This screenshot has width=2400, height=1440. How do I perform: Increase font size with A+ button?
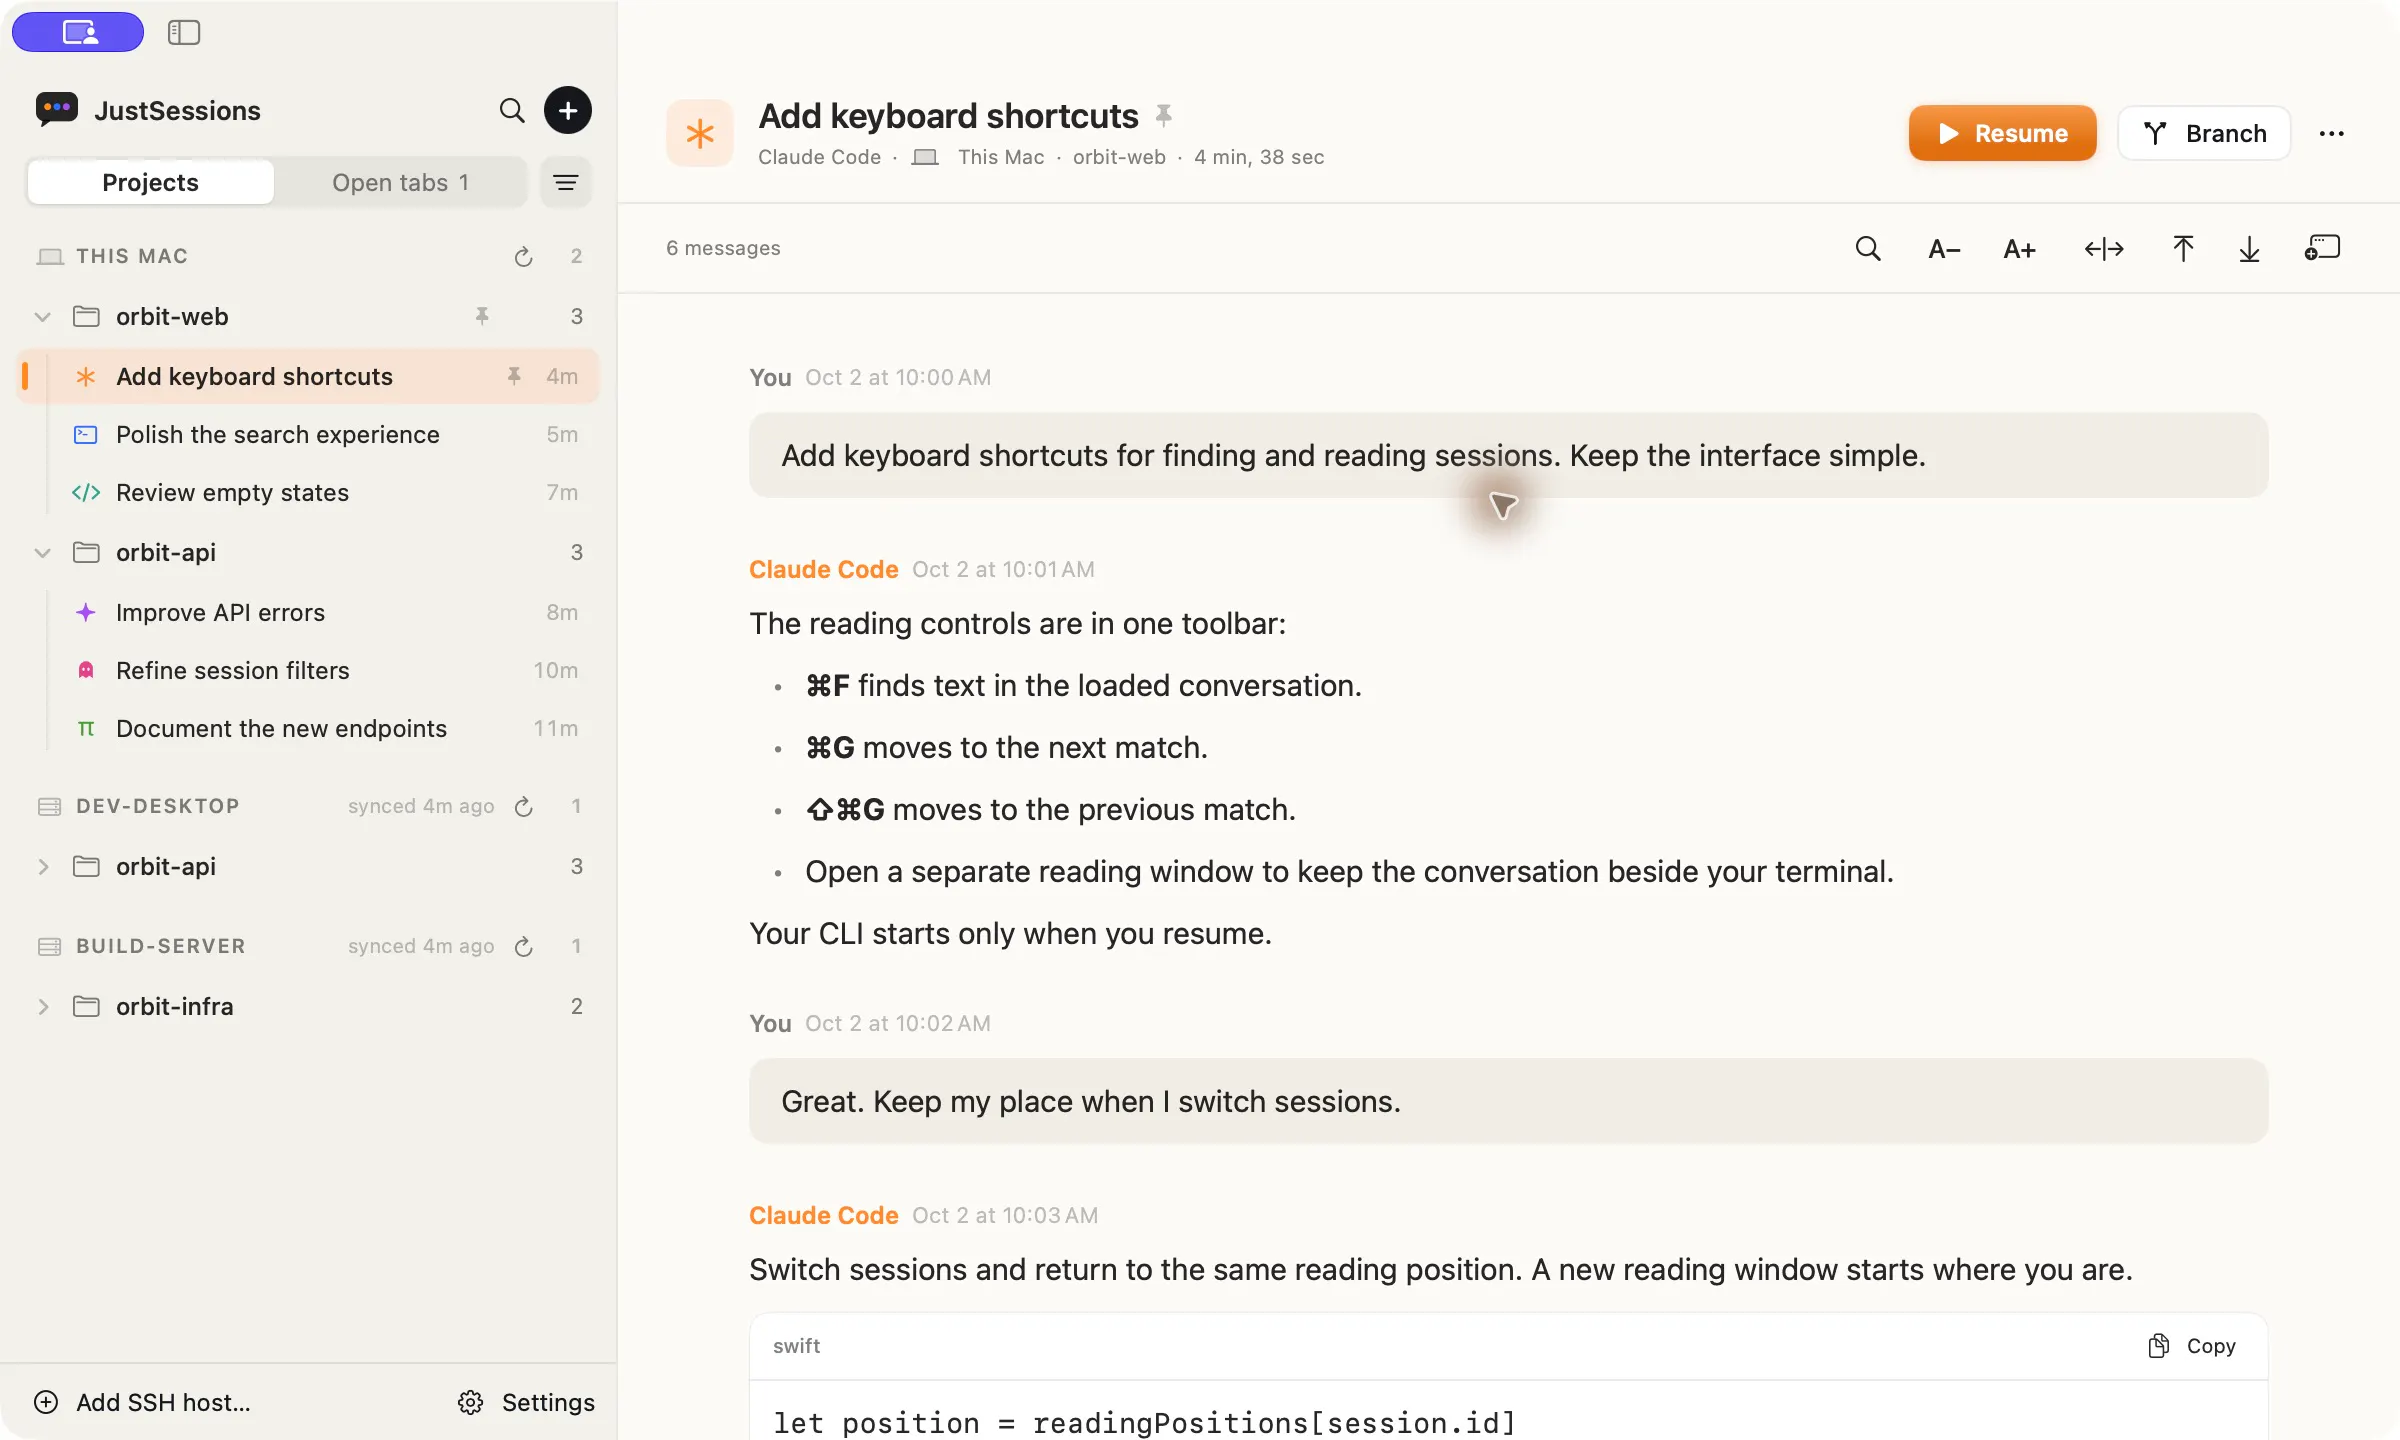(x=2020, y=249)
